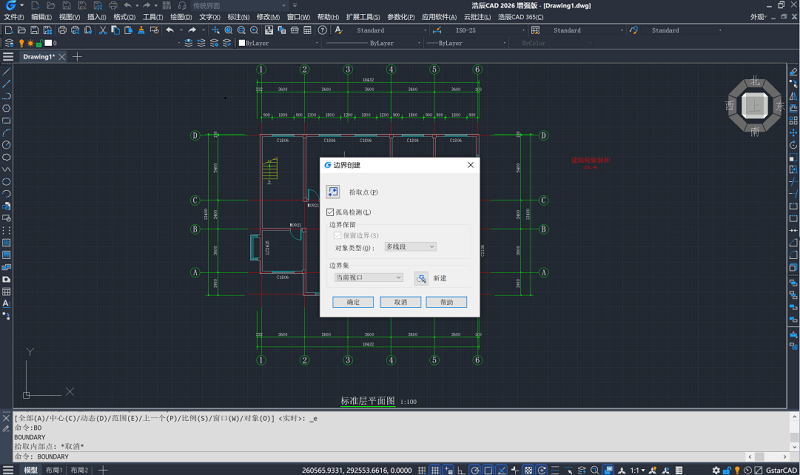
Task: Toggle the 孤岛检测 island detection checkbox
Action: point(331,212)
